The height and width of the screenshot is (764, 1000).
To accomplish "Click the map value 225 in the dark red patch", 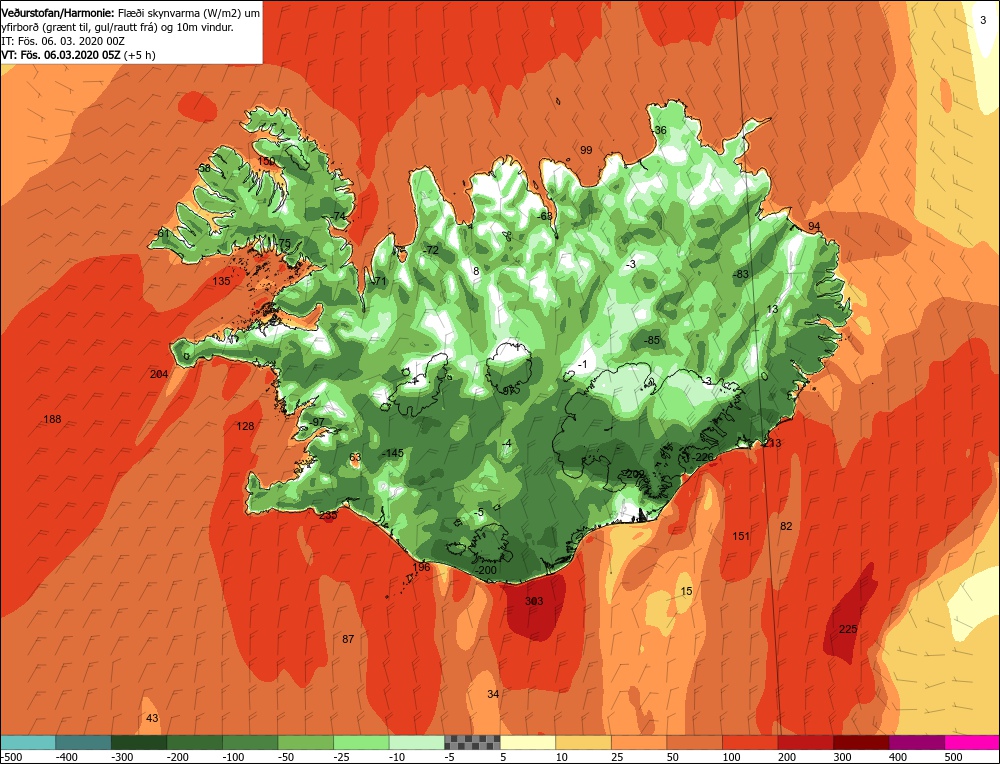I will click(x=848, y=629).
